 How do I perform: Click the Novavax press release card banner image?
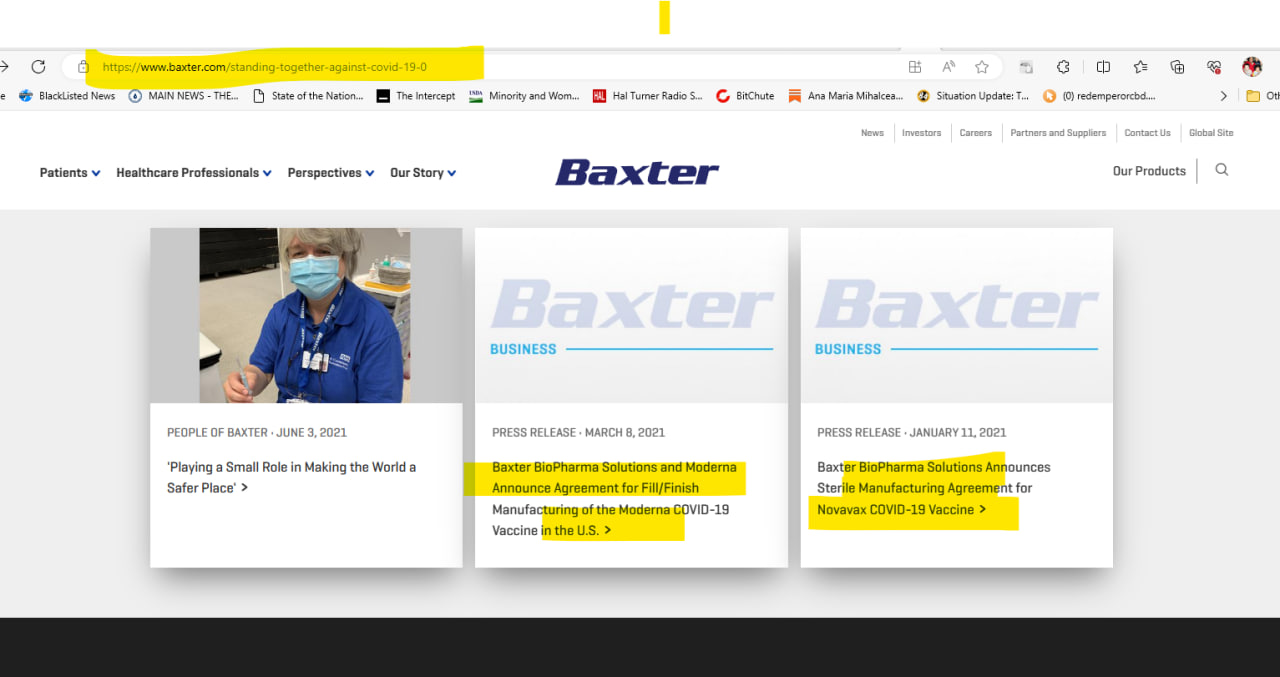(957, 315)
